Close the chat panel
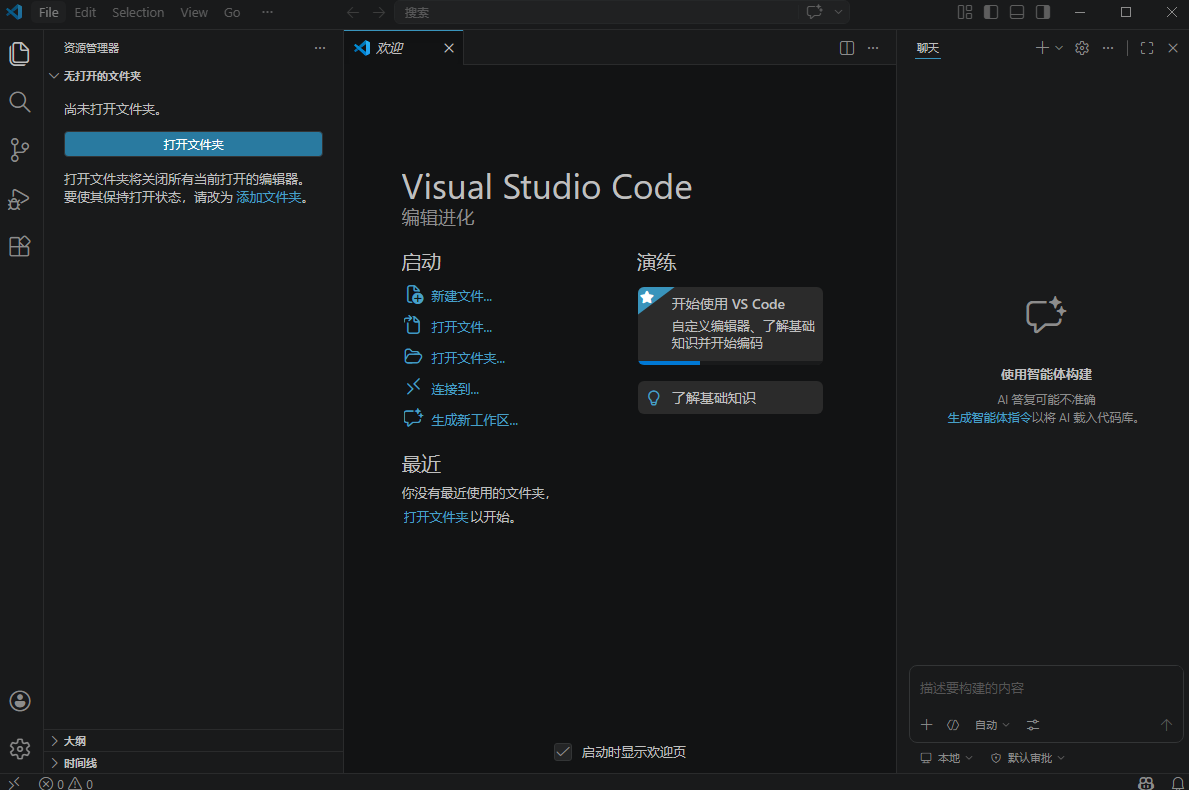This screenshot has width=1189, height=790. coord(1173,48)
